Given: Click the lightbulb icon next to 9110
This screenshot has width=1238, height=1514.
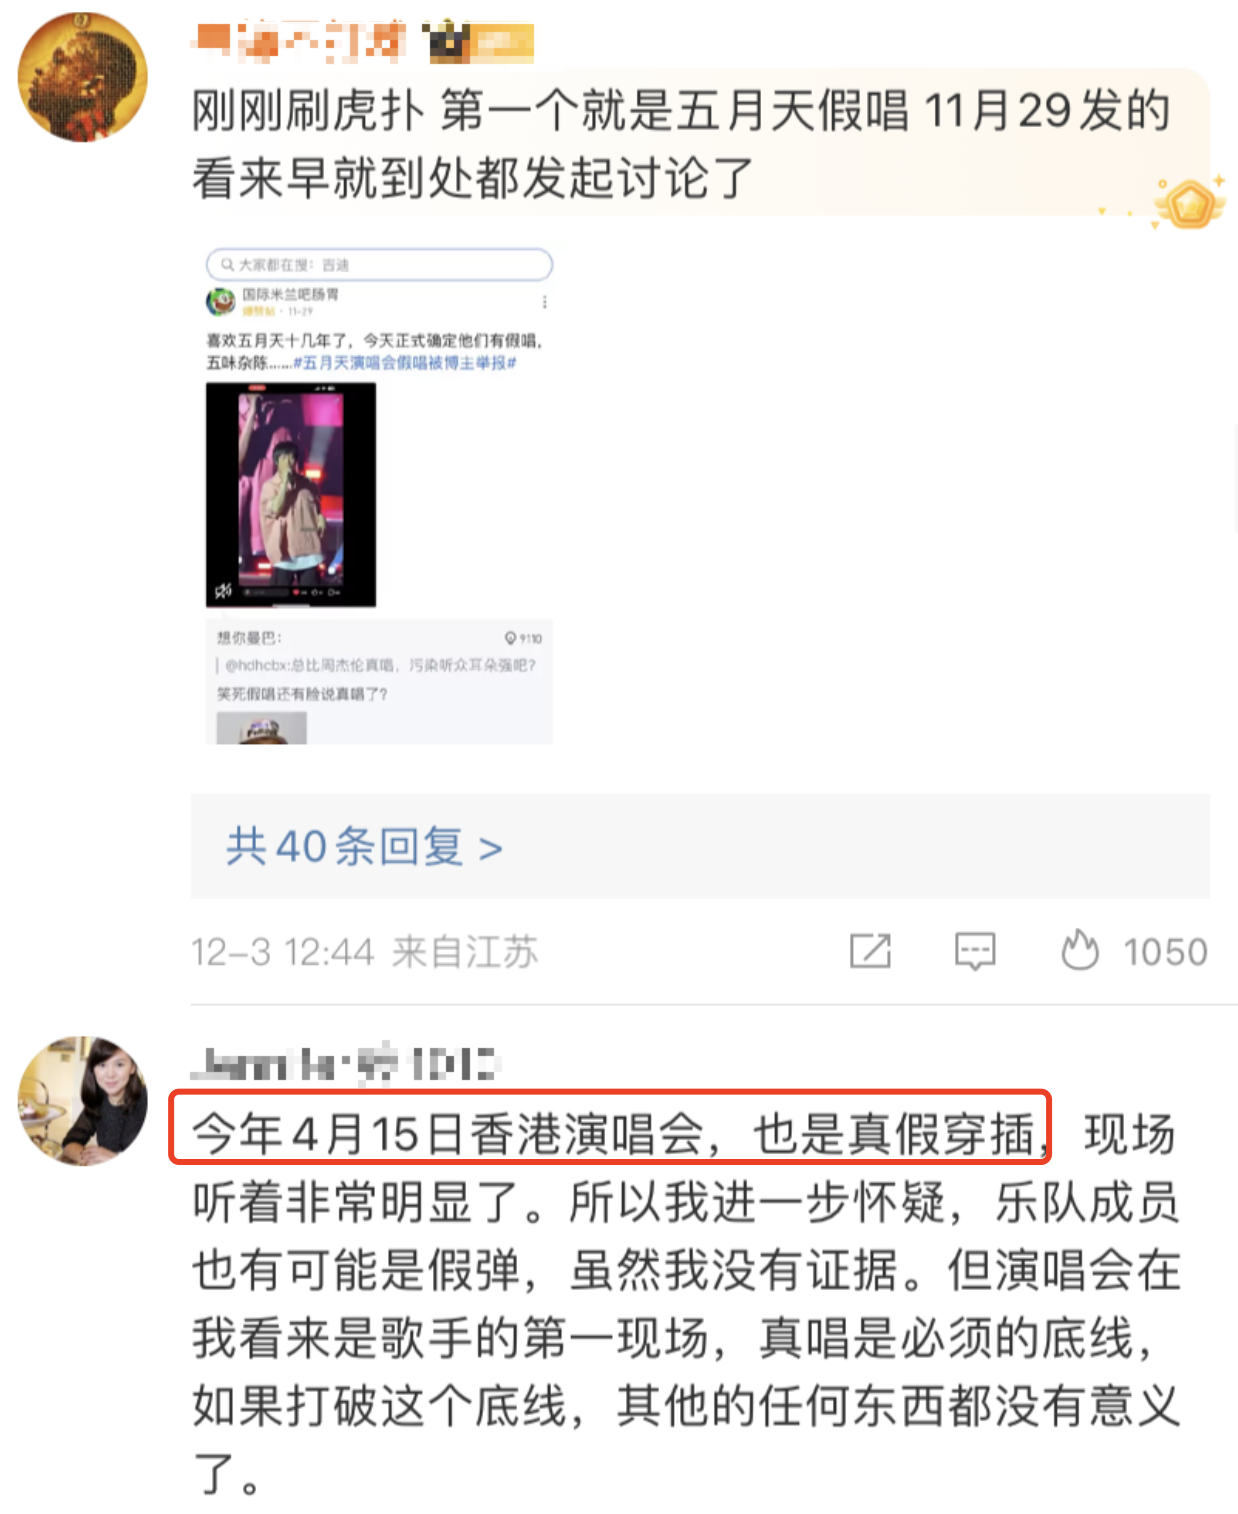Looking at the screenshot, I should (x=510, y=638).
